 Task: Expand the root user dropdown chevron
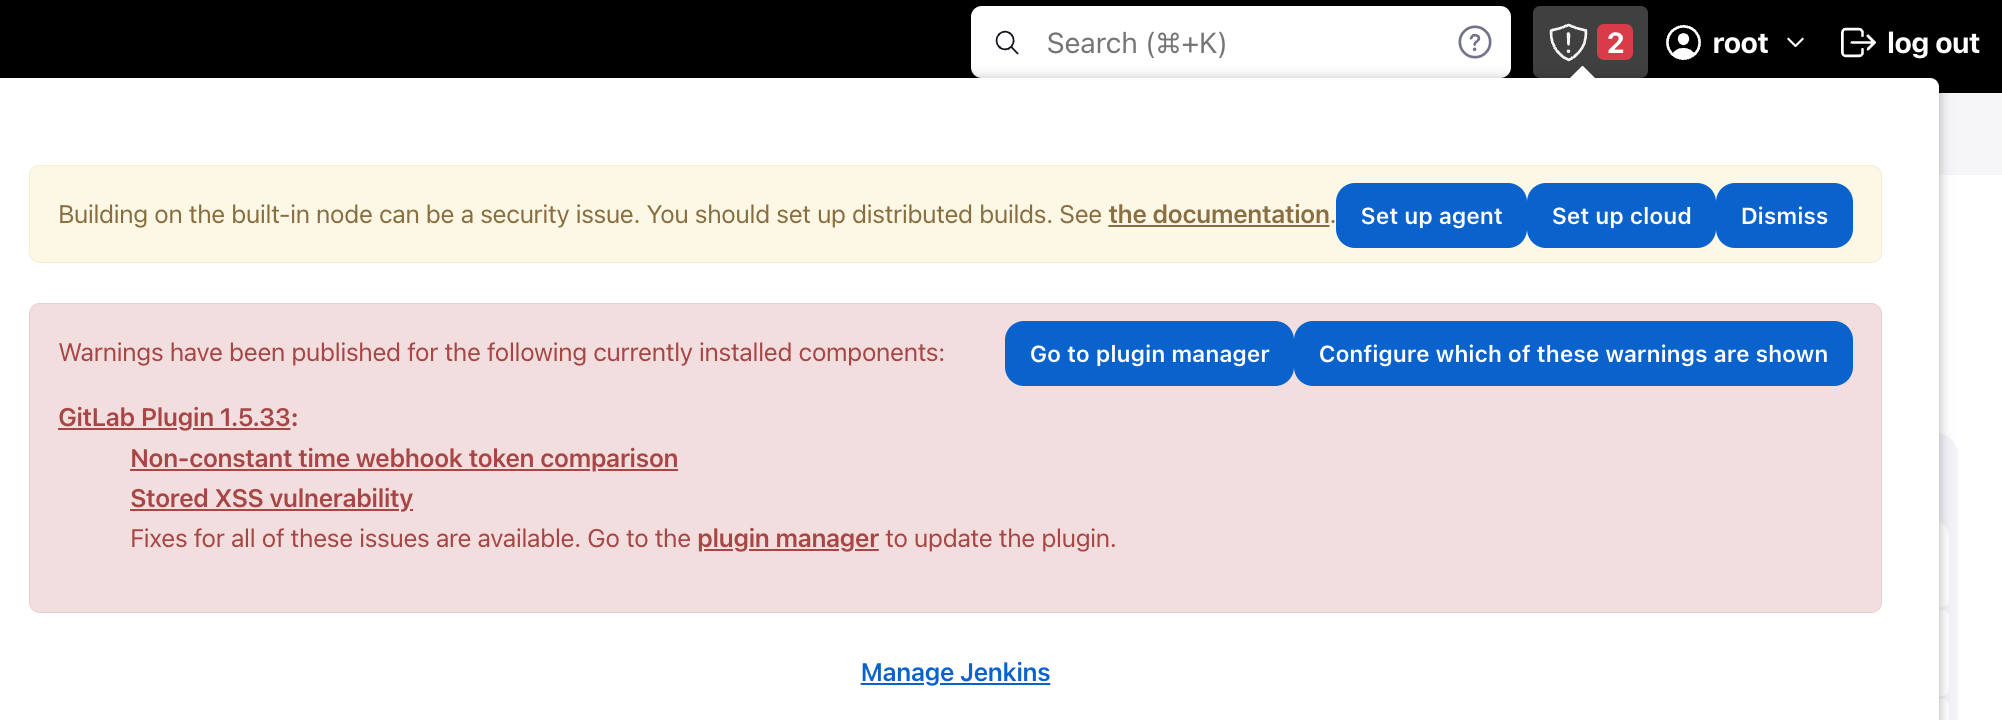[1795, 43]
